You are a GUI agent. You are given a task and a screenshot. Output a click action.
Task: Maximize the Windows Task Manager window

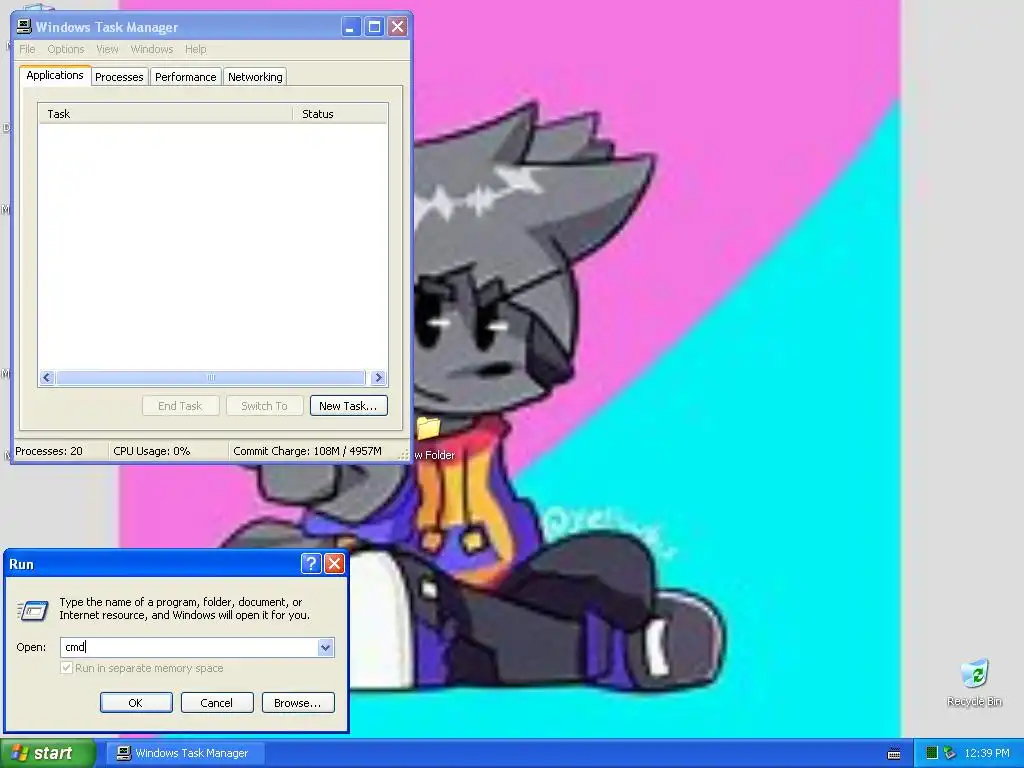tap(374, 27)
